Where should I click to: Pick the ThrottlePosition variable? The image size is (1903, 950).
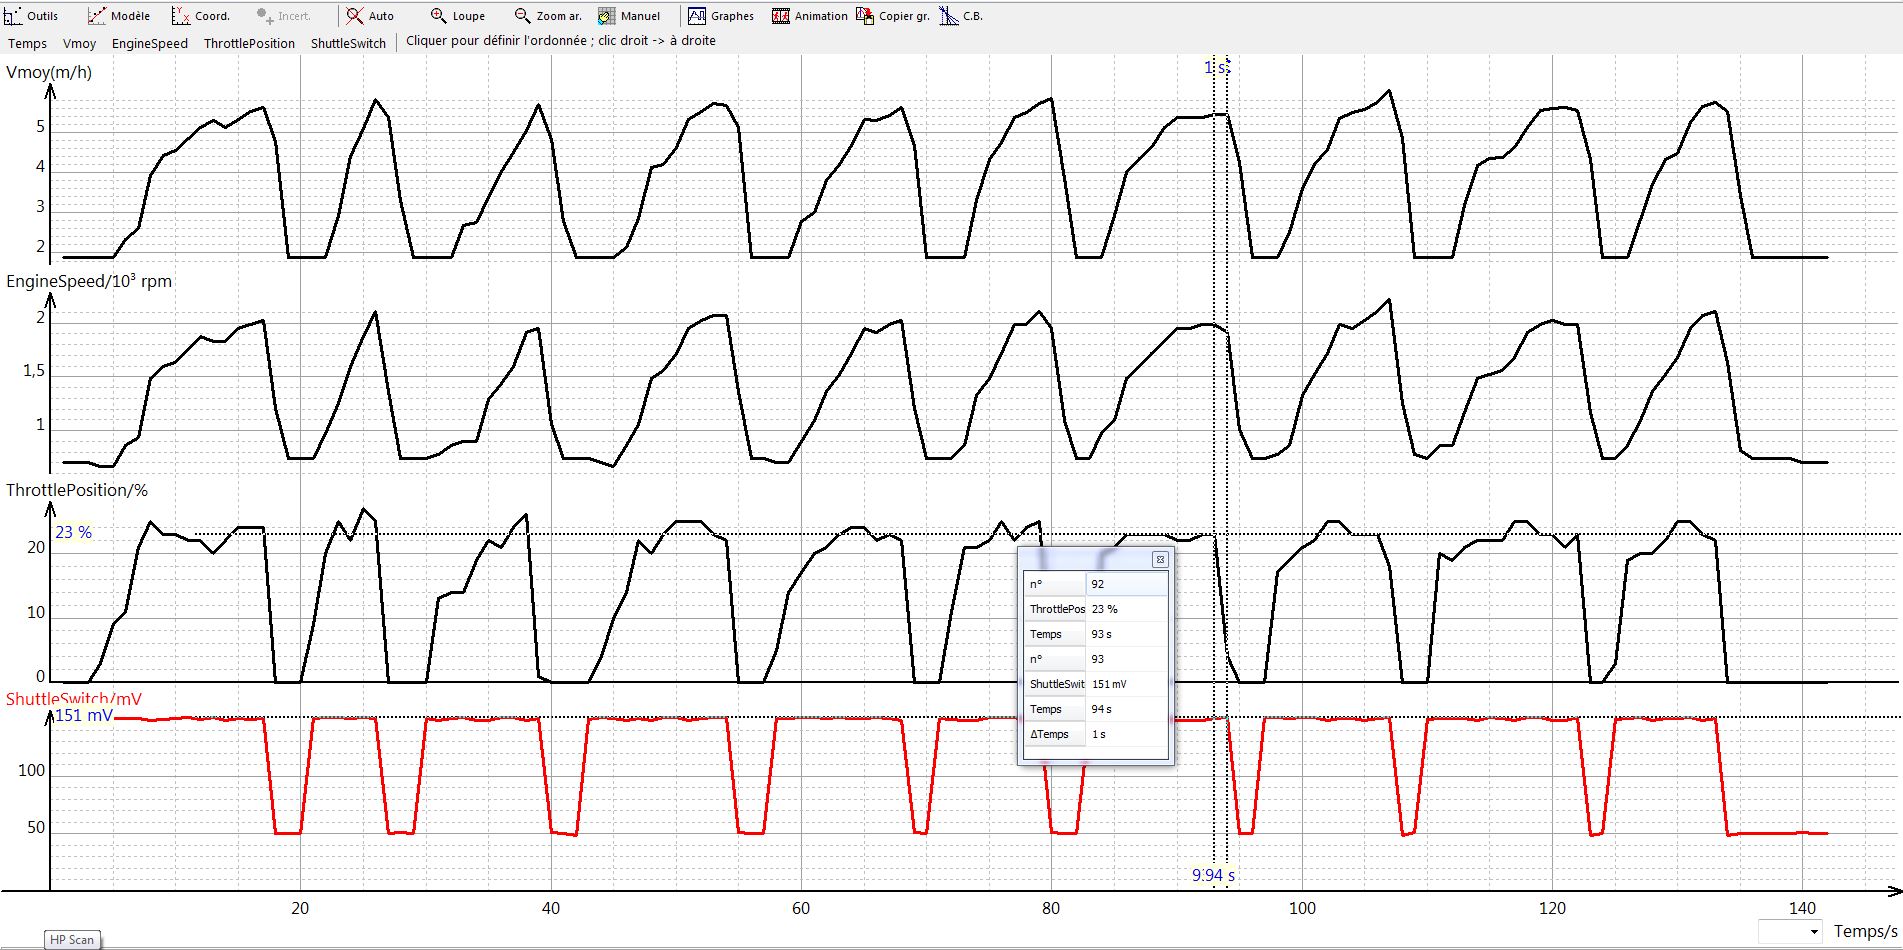pyautogui.click(x=249, y=43)
